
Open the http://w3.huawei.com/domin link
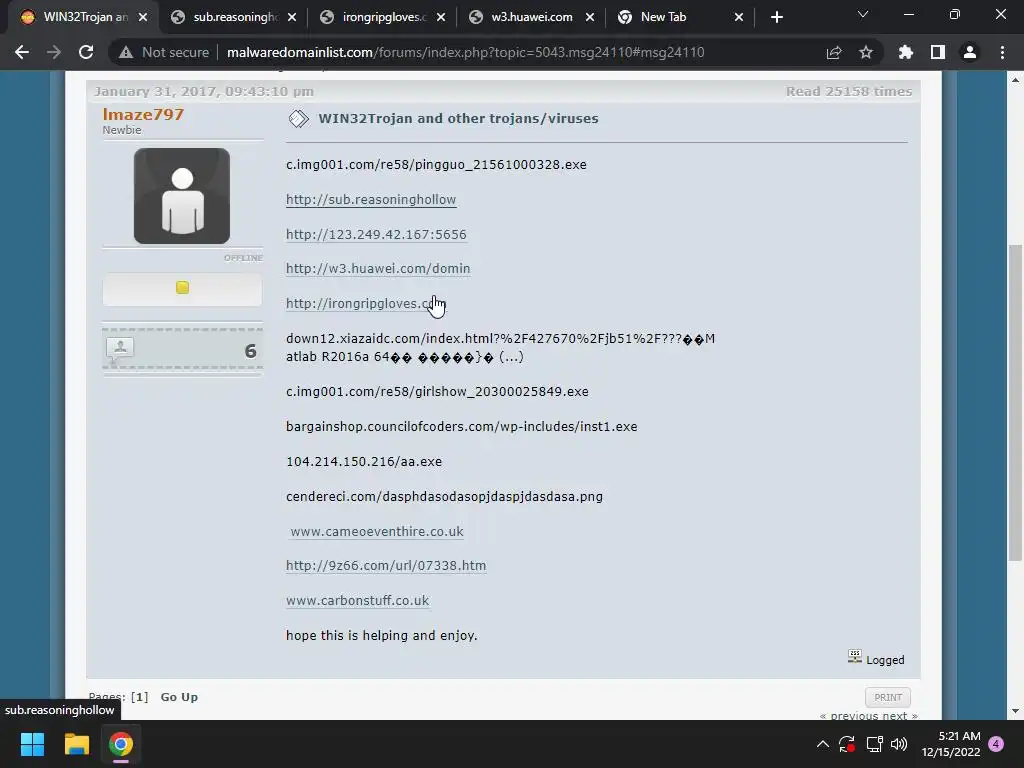pyautogui.click(x=378, y=268)
